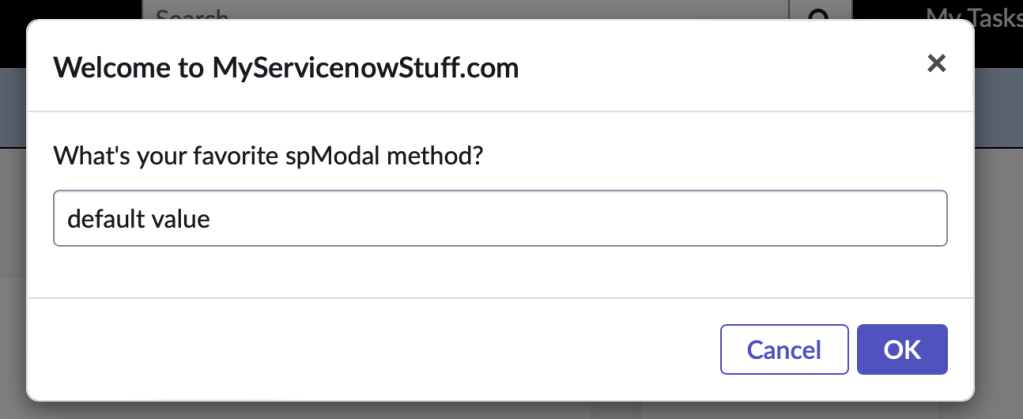Screen dimensions: 1023x419
Task: Click the Search box in the header
Action: coord(470,10)
